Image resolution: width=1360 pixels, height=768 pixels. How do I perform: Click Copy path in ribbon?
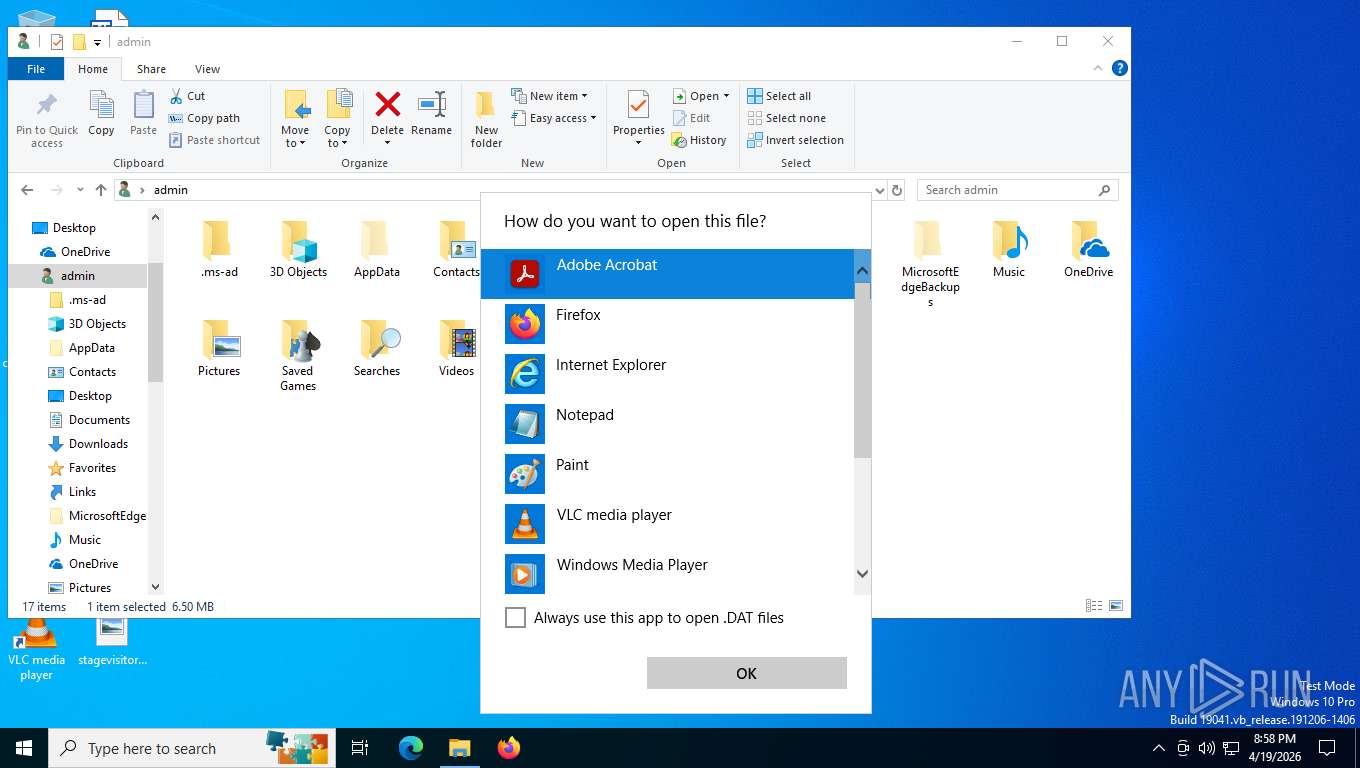tap(204, 118)
